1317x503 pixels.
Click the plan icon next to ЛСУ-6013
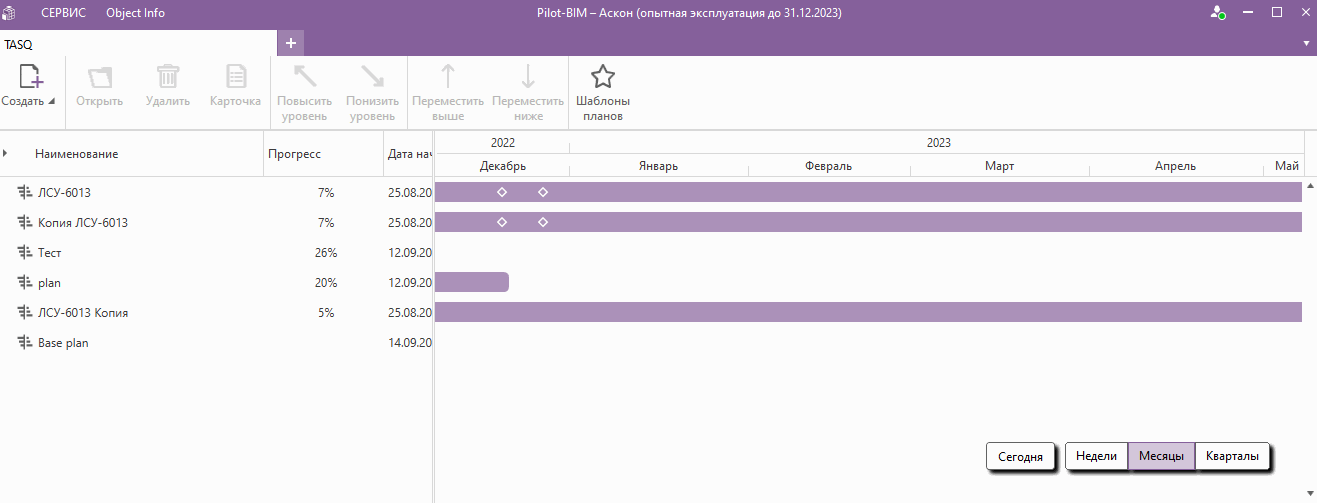point(25,193)
